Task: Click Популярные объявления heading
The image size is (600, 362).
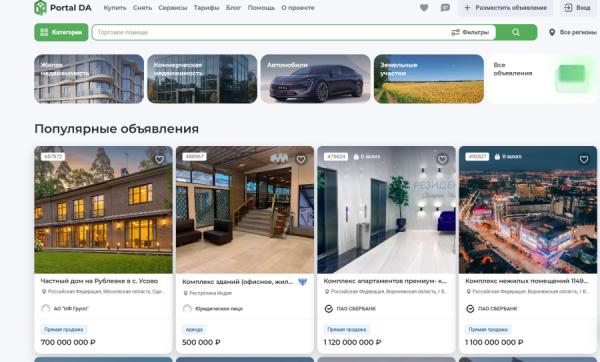Action: tap(116, 129)
